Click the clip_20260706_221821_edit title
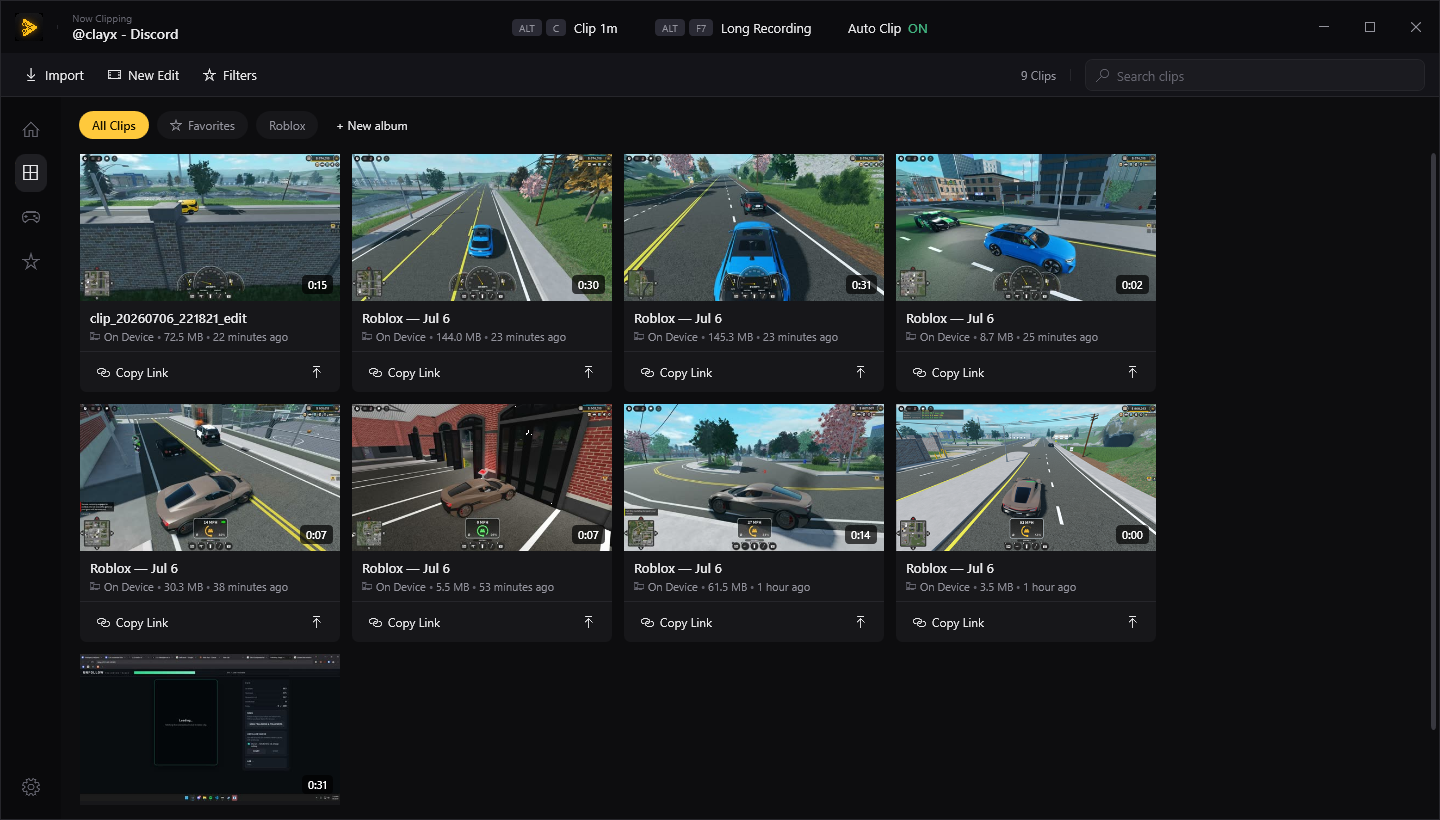Viewport: 1440px width, 820px height. pos(168,318)
